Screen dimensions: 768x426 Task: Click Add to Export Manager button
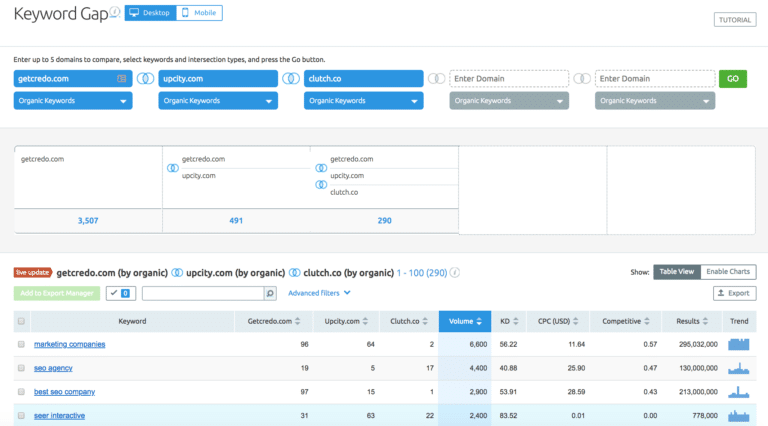point(57,293)
